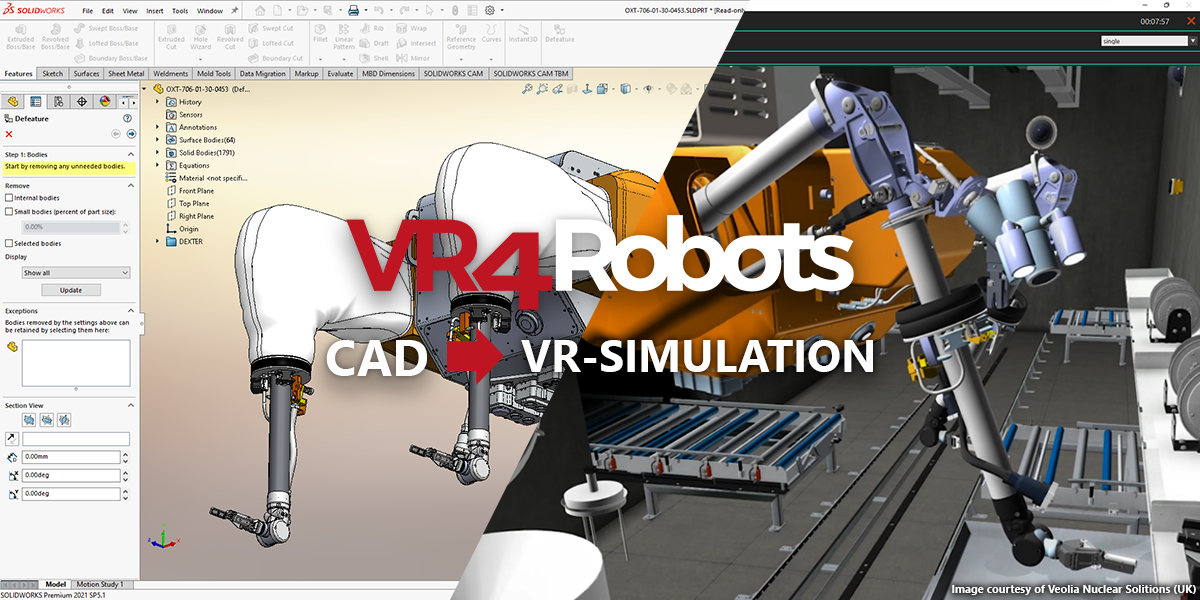Expand the Surface Bodies(64) node
Viewport: 1200px width, 600px height.
(x=157, y=140)
